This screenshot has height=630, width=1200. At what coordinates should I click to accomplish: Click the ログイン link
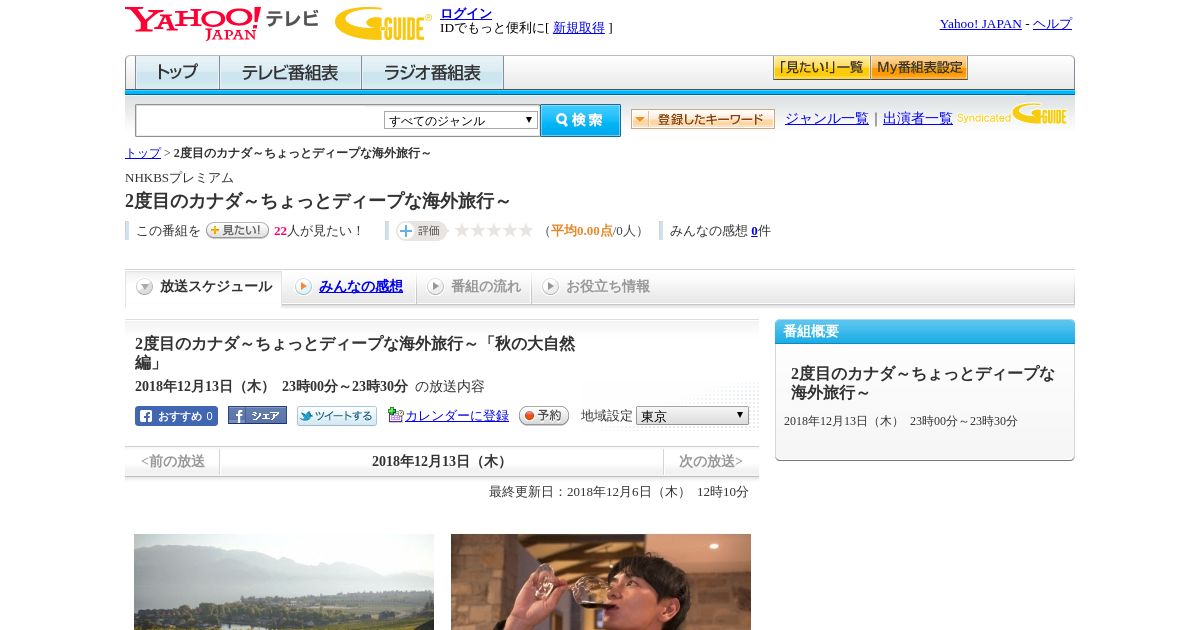[x=466, y=13]
